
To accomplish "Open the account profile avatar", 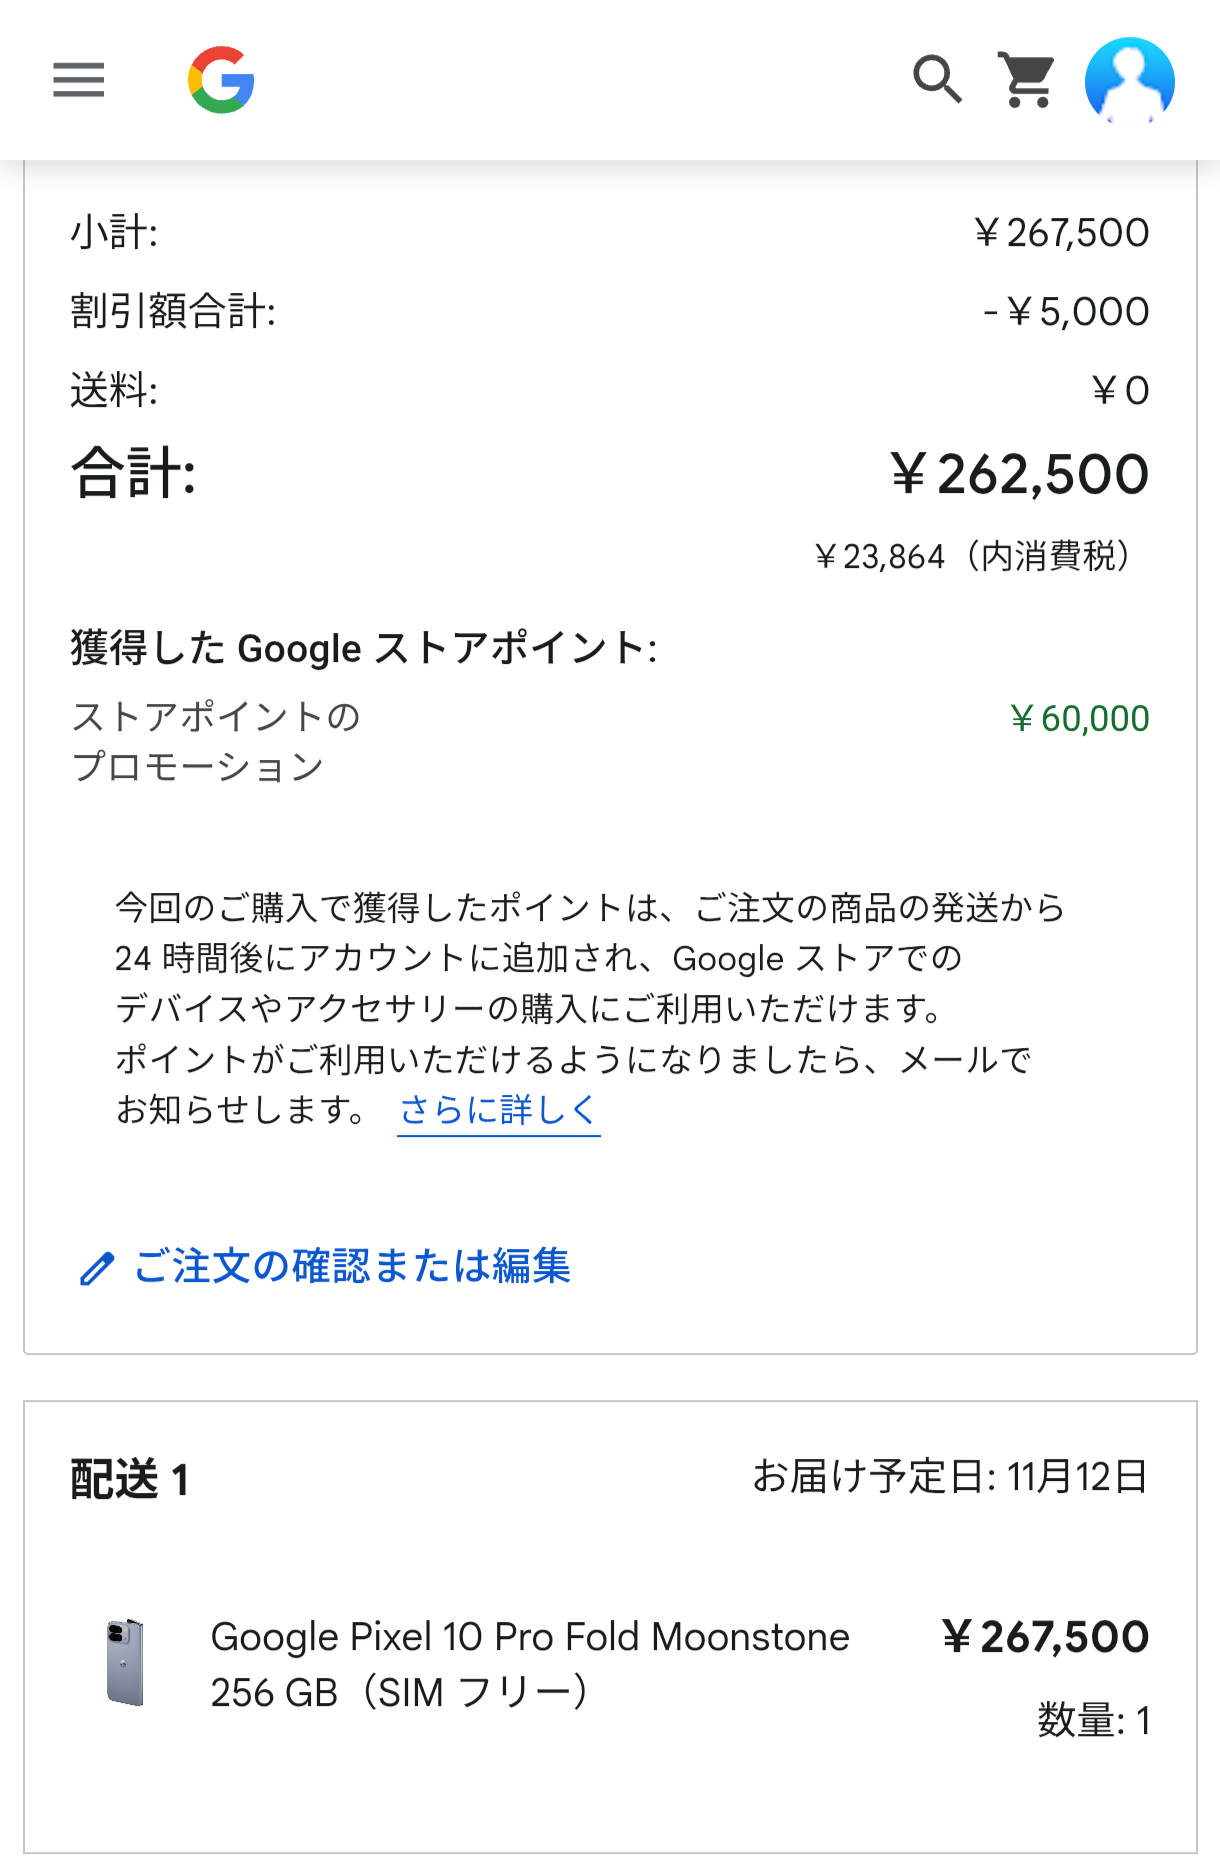I will pos(1129,81).
